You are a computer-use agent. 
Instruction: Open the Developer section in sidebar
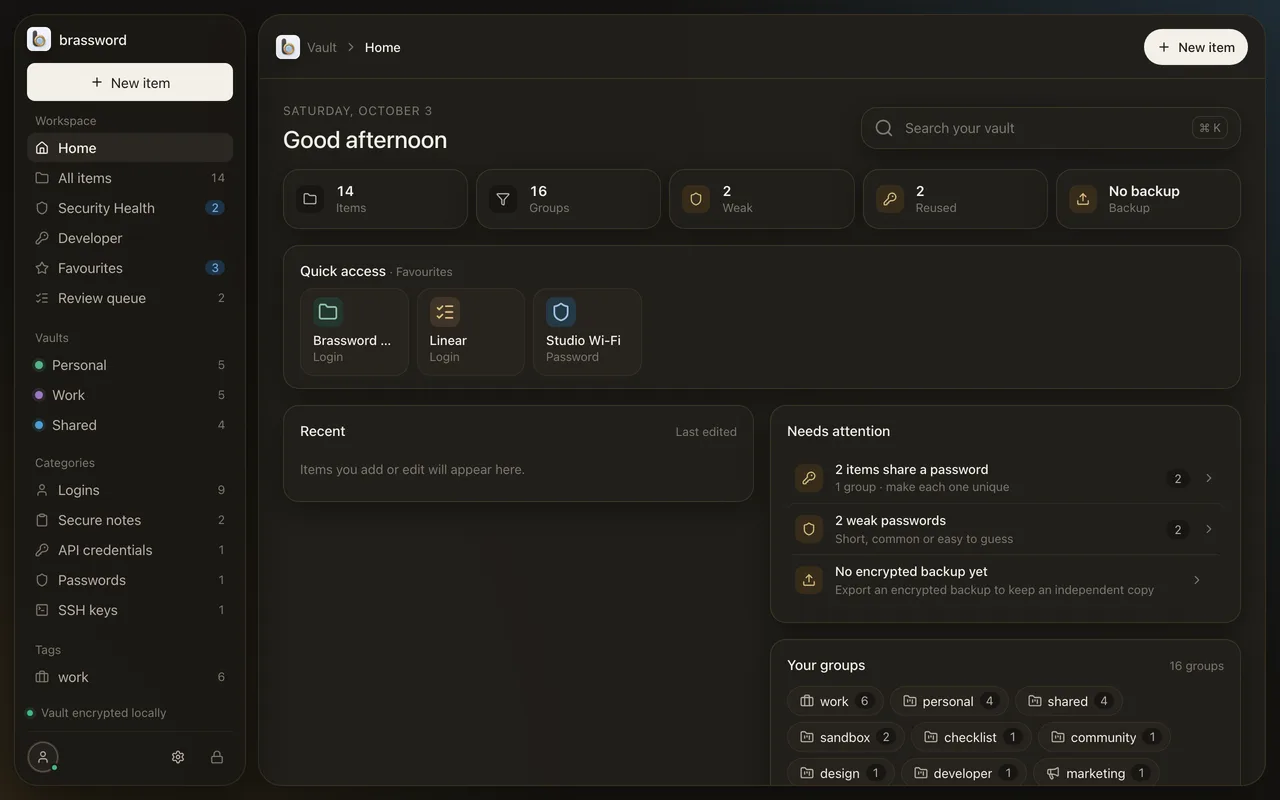click(130, 238)
